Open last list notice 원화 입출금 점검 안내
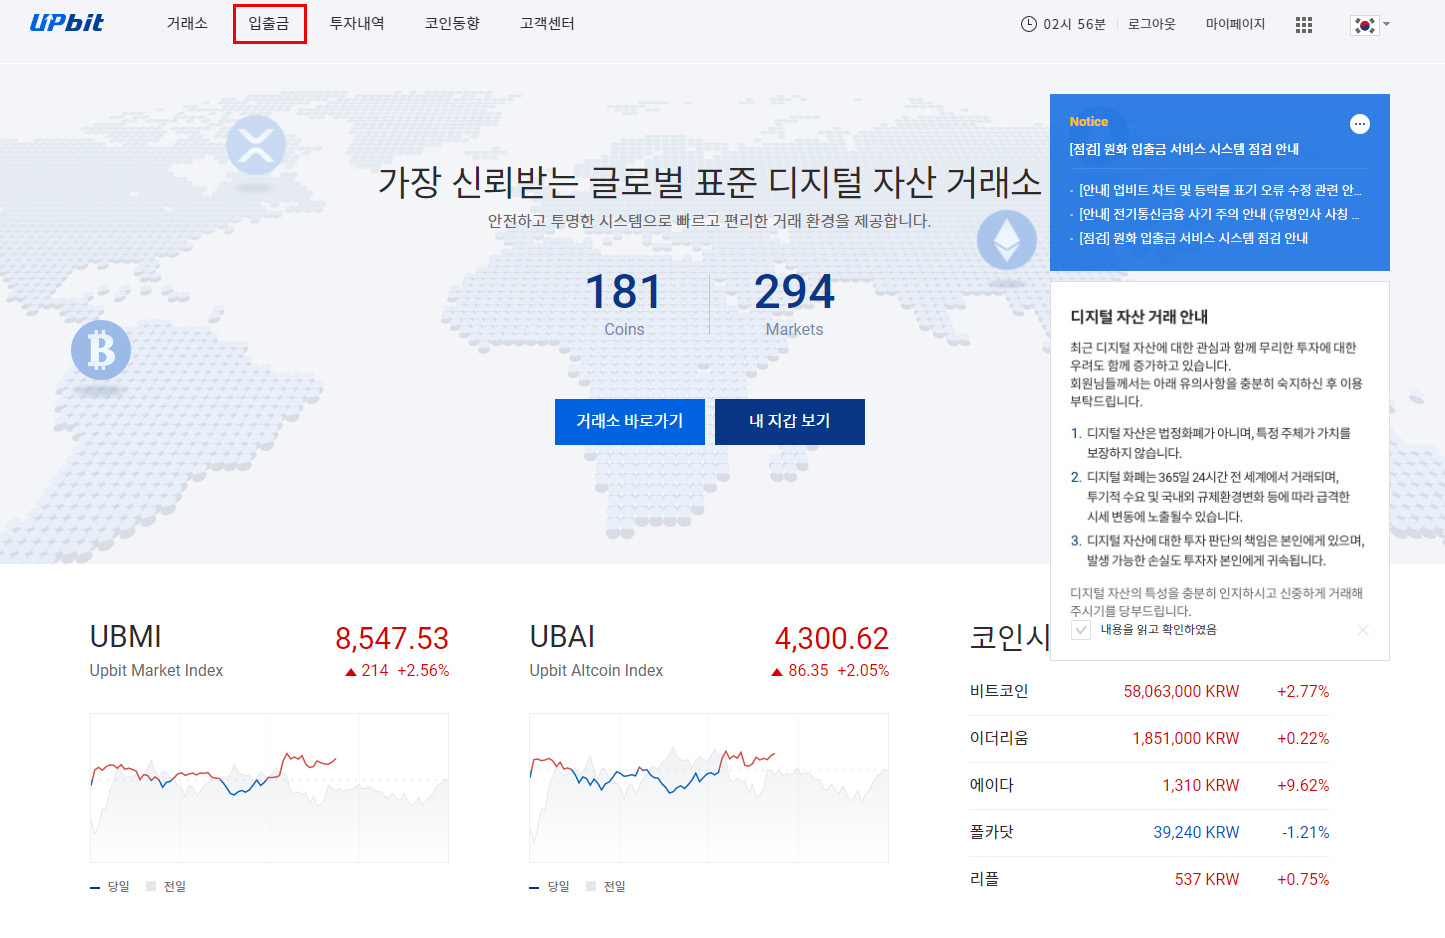 click(1193, 238)
